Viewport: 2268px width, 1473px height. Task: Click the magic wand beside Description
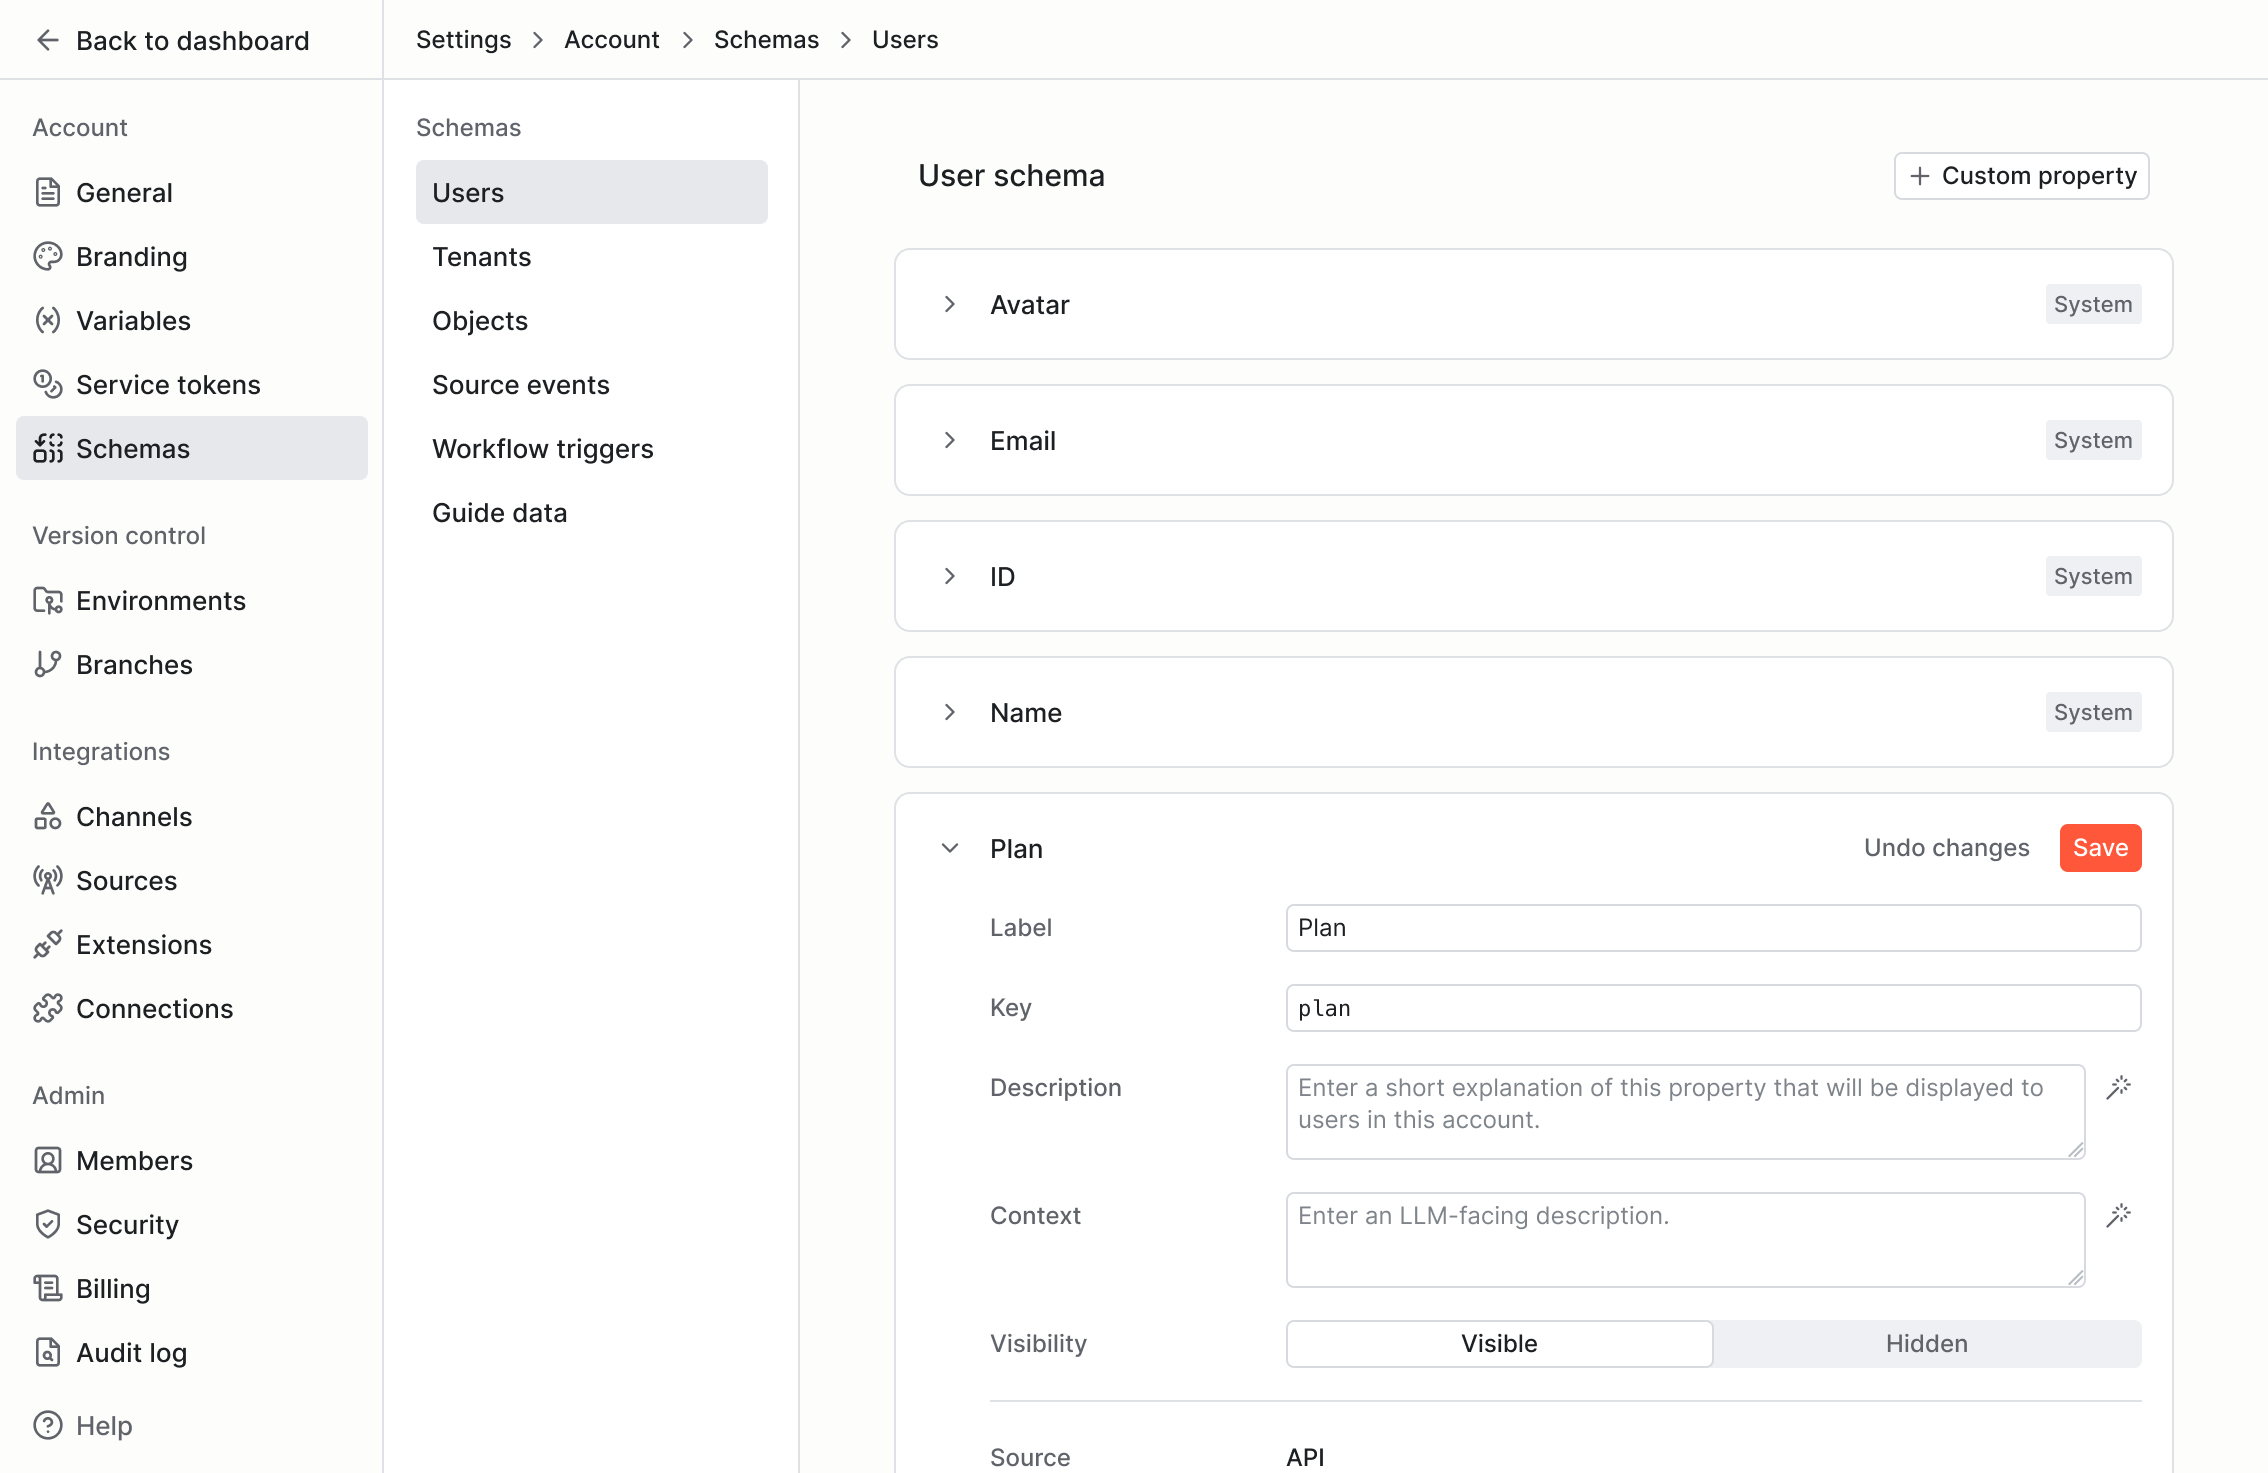click(2118, 1088)
